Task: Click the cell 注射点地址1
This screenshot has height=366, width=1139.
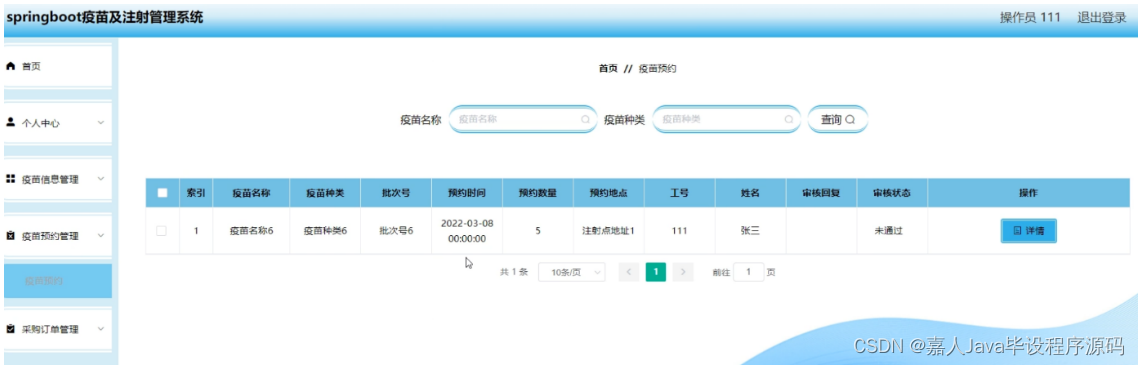Action: click(609, 231)
